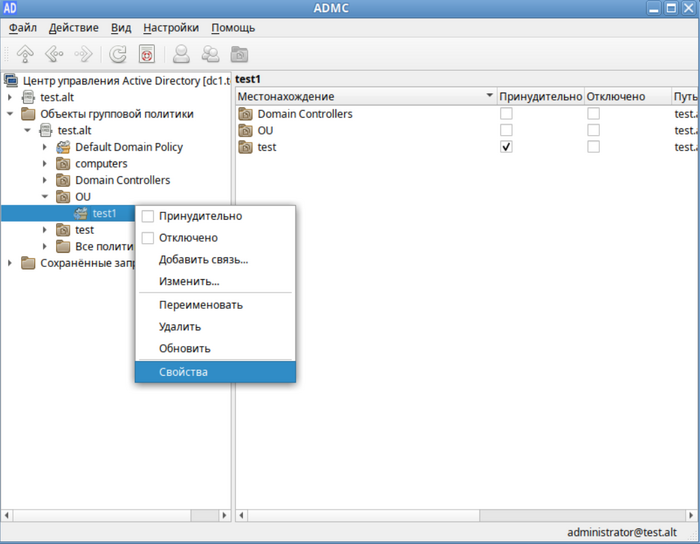Click the ADMC app icon in title bar
700x544 pixels.
(10, 8)
